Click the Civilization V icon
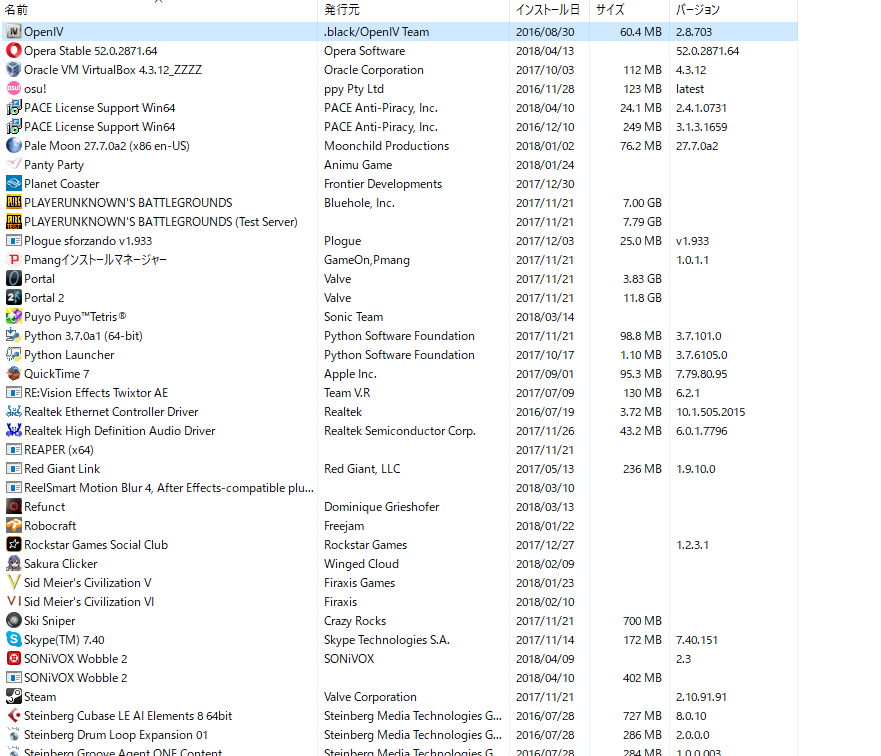Viewport: 881px width, 756px height. coord(13,583)
